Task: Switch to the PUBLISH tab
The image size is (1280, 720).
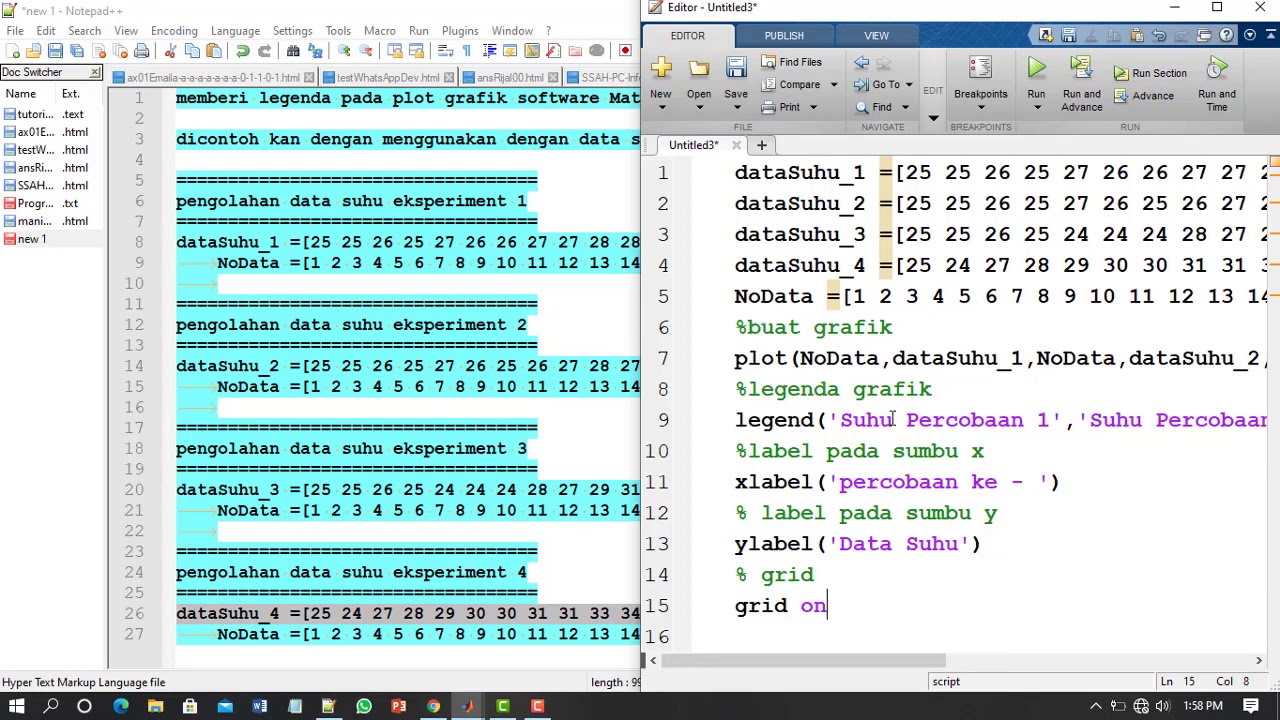Action: 784,36
